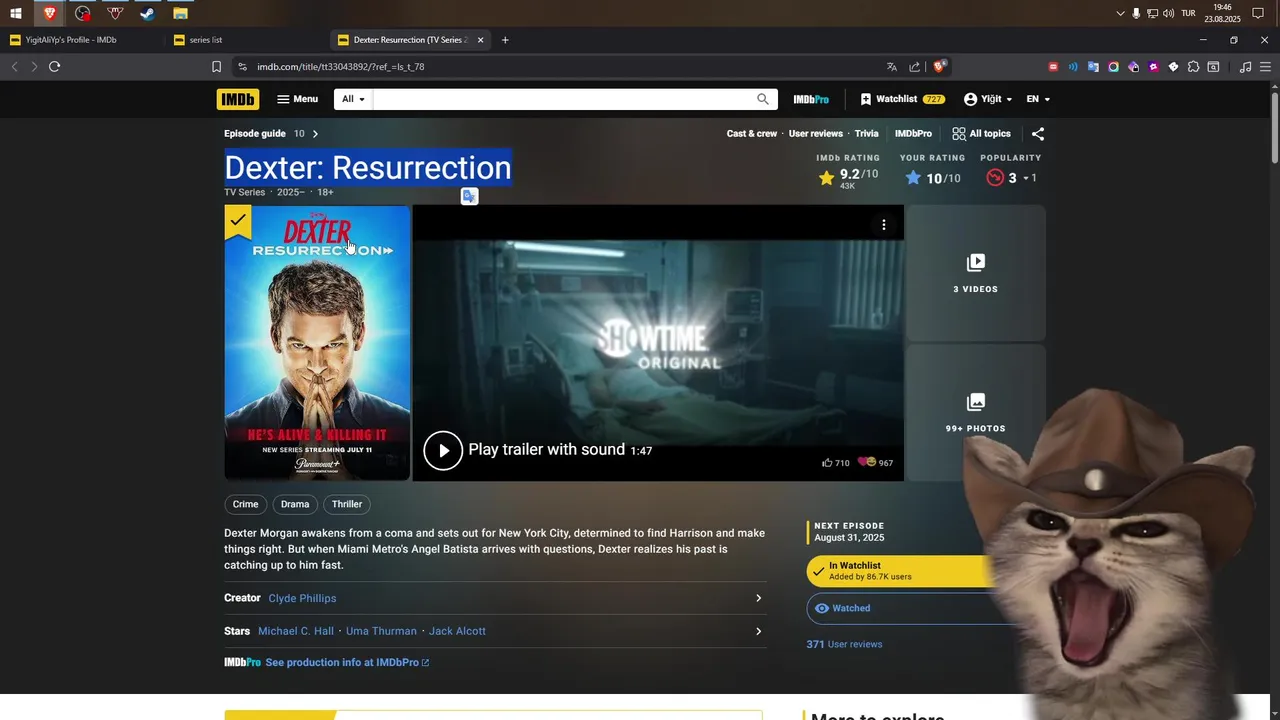
Task: Select the Thriller genre chip
Action: [347, 504]
